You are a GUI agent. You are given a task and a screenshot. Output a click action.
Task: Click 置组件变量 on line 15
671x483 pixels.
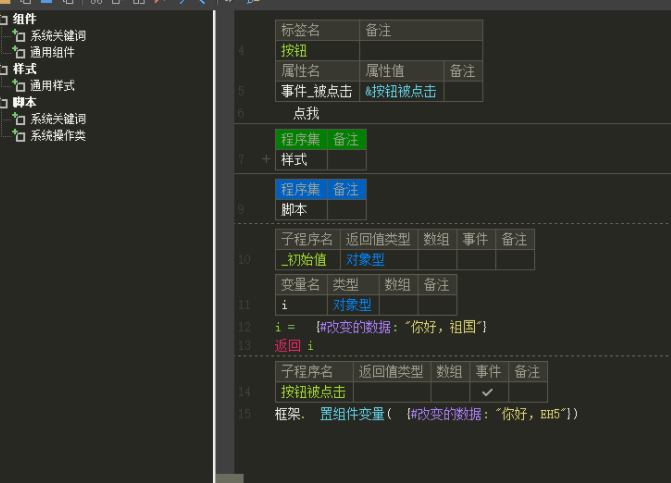point(352,414)
